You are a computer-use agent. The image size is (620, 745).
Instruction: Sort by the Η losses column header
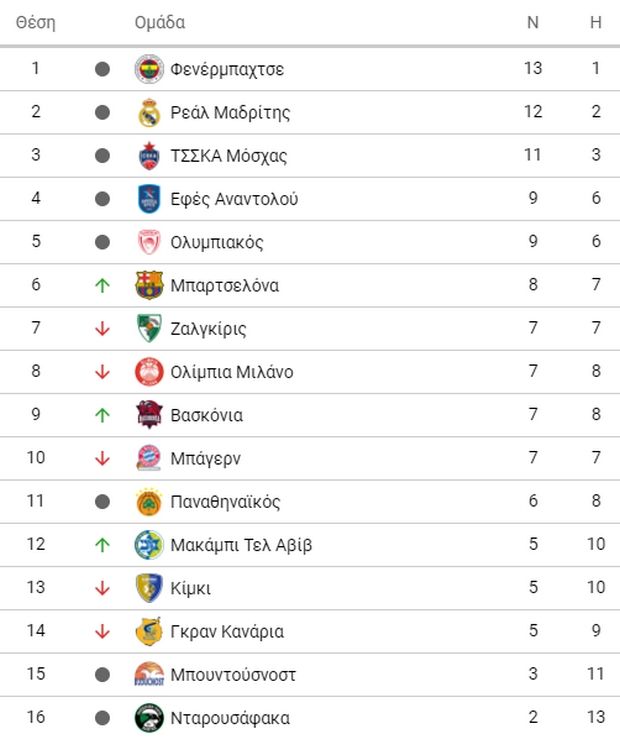(595, 23)
